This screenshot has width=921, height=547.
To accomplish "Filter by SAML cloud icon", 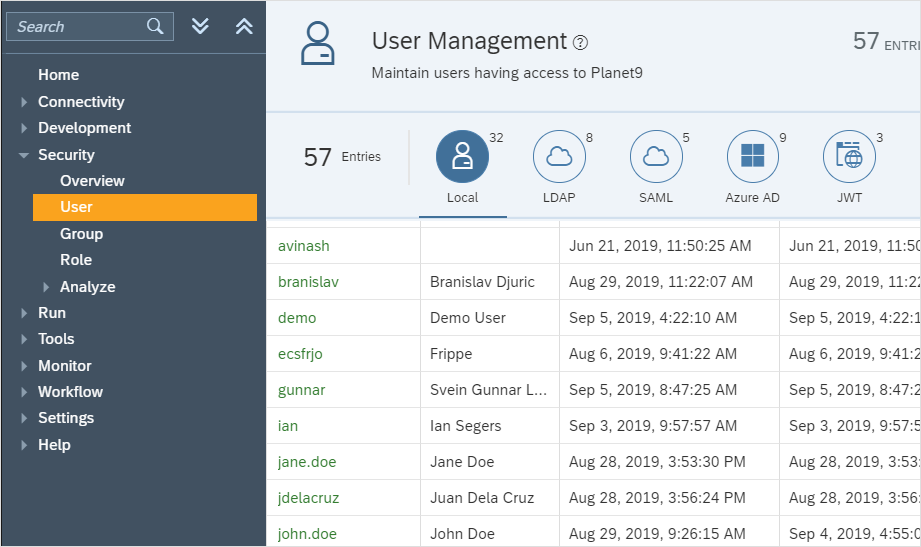I will [656, 156].
